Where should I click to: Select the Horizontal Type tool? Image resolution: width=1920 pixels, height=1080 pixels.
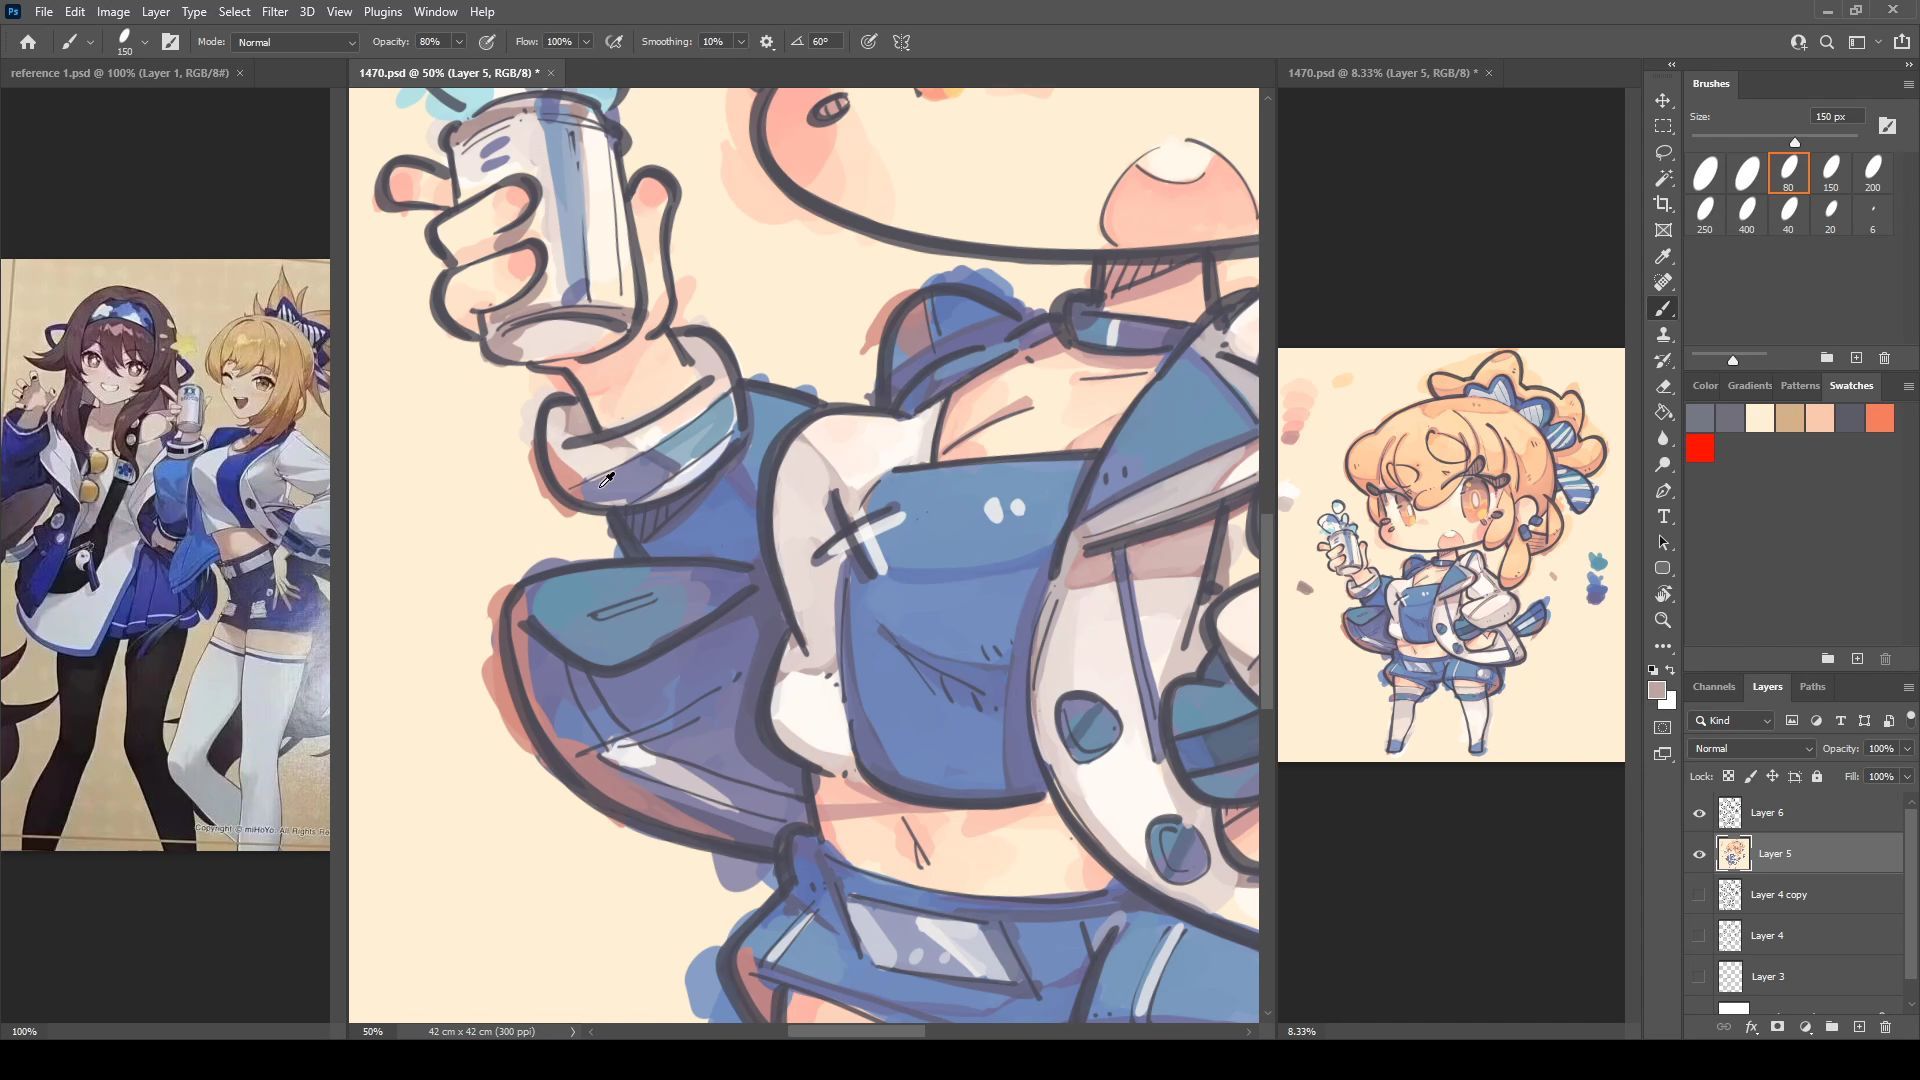point(1663,517)
